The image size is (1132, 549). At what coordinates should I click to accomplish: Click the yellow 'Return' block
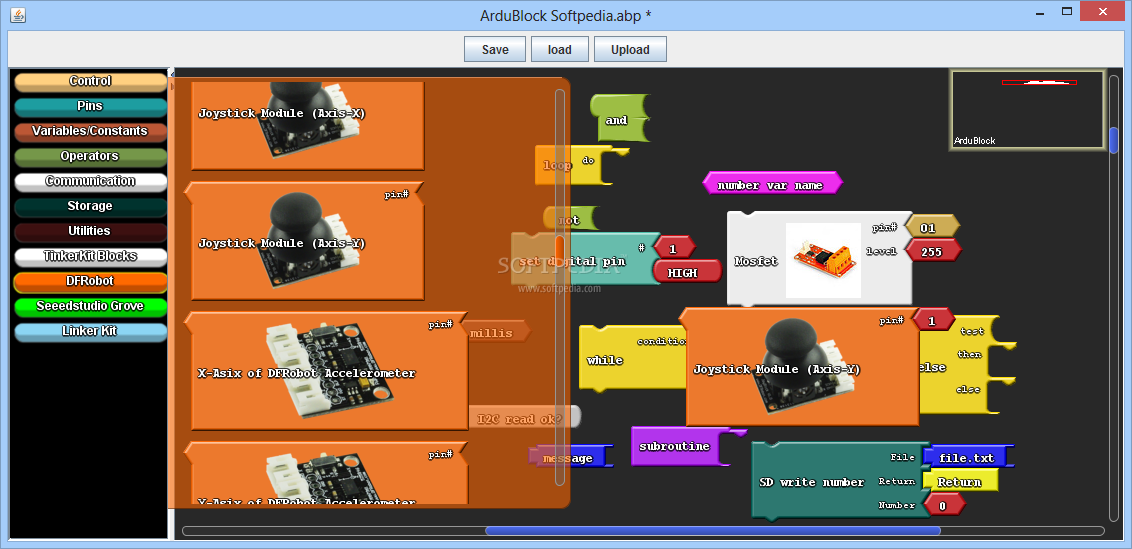point(960,481)
